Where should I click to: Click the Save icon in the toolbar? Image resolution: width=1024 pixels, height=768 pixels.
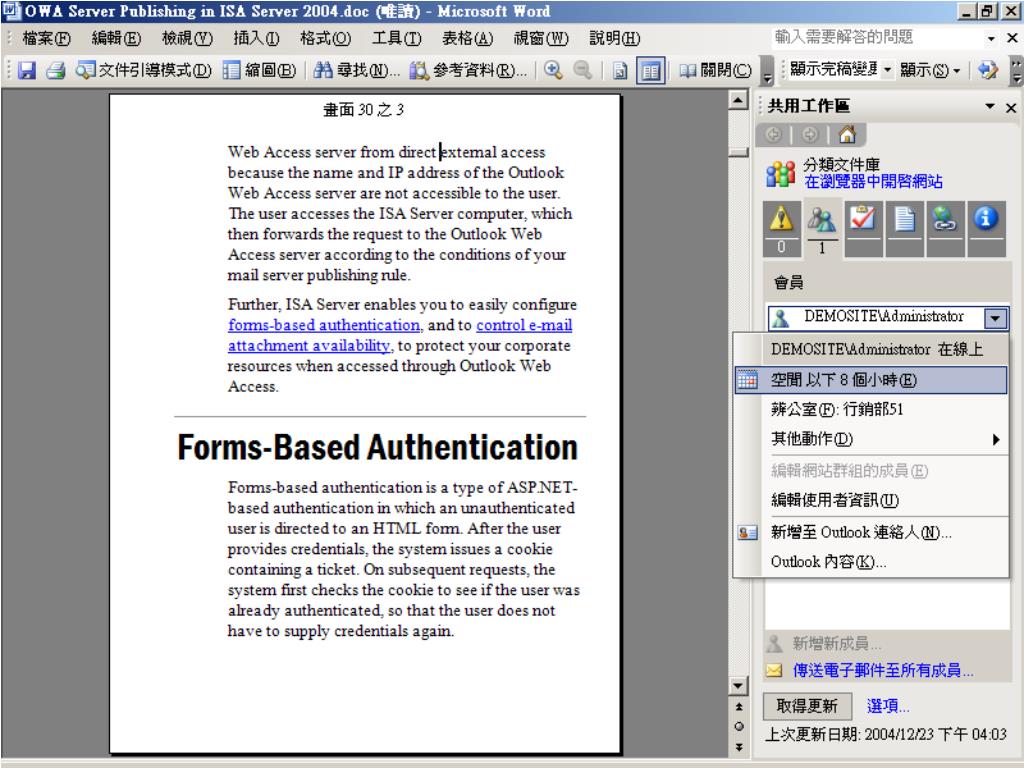(x=26, y=70)
